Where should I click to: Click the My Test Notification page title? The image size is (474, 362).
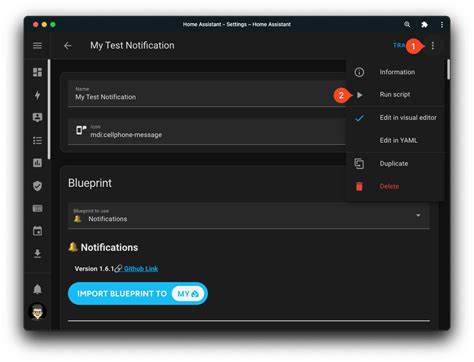[x=132, y=45]
